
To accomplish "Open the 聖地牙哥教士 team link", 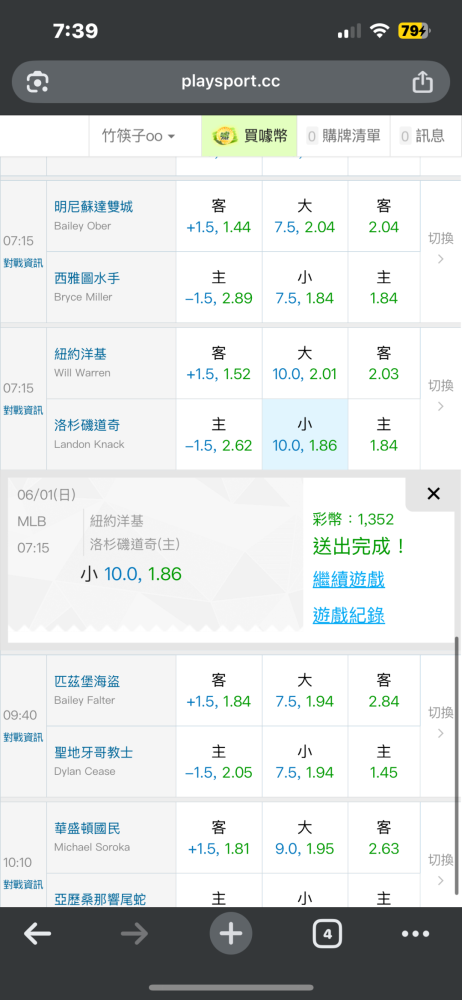I will coord(93,753).
